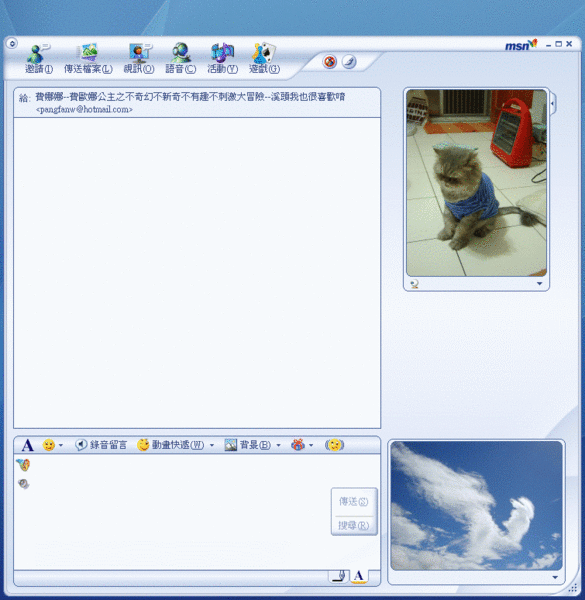This screenshot has height=600, width=585.
Task: Click contact email pangfanw@hotmail.com
Action: 84,109
